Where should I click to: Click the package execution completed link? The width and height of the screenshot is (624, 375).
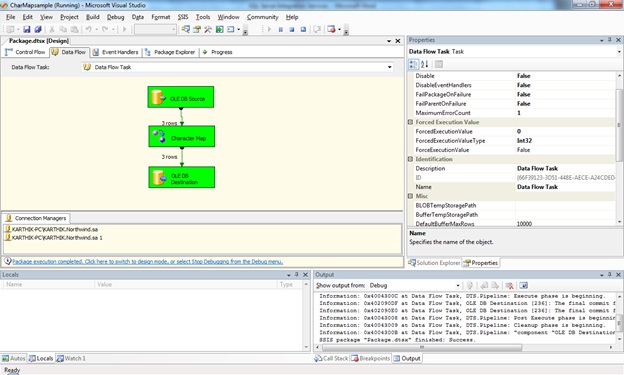[x=147, y=262]
